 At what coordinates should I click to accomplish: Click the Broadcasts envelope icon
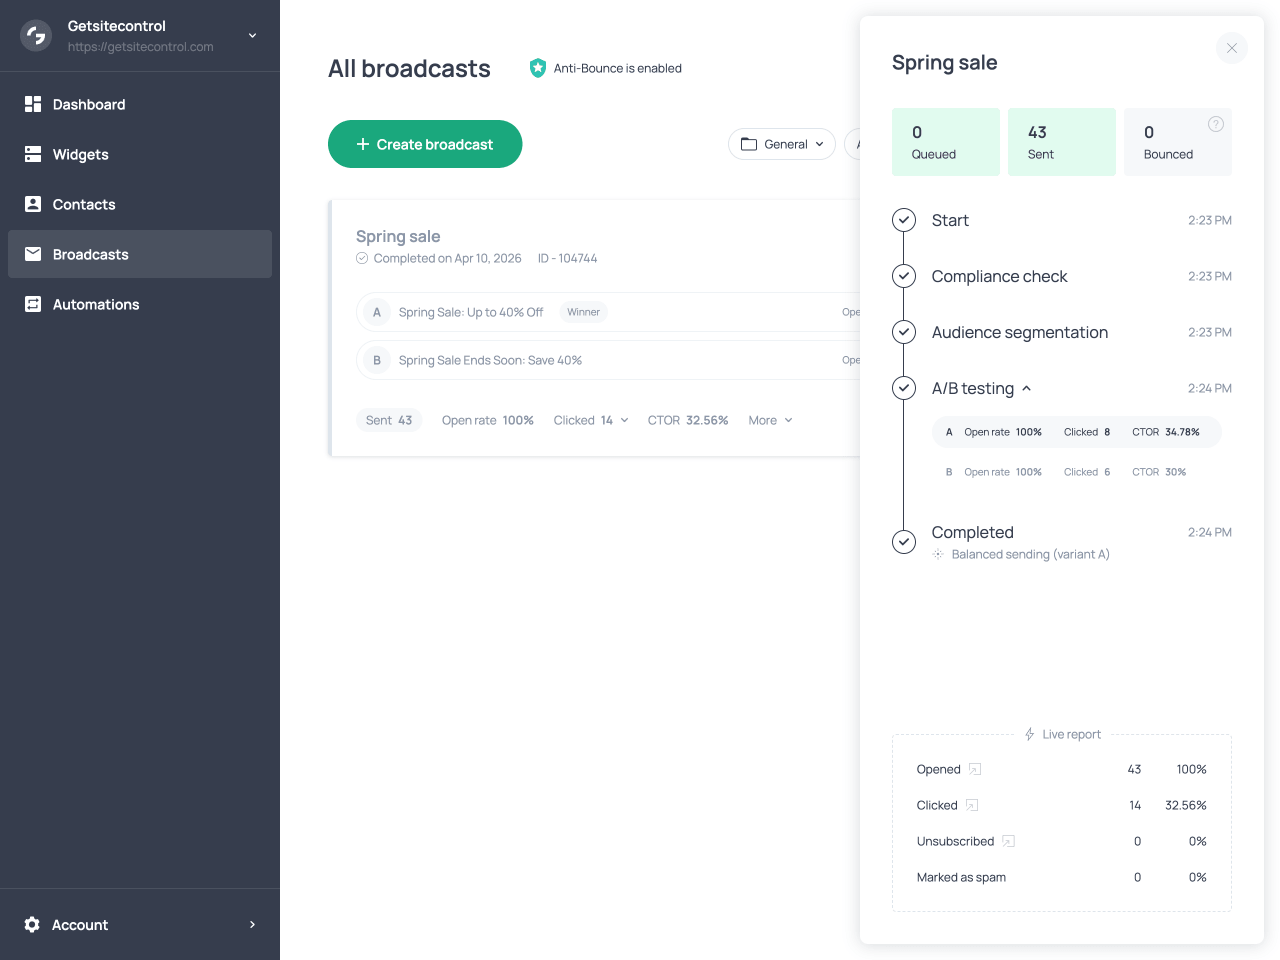coord(33,254)
